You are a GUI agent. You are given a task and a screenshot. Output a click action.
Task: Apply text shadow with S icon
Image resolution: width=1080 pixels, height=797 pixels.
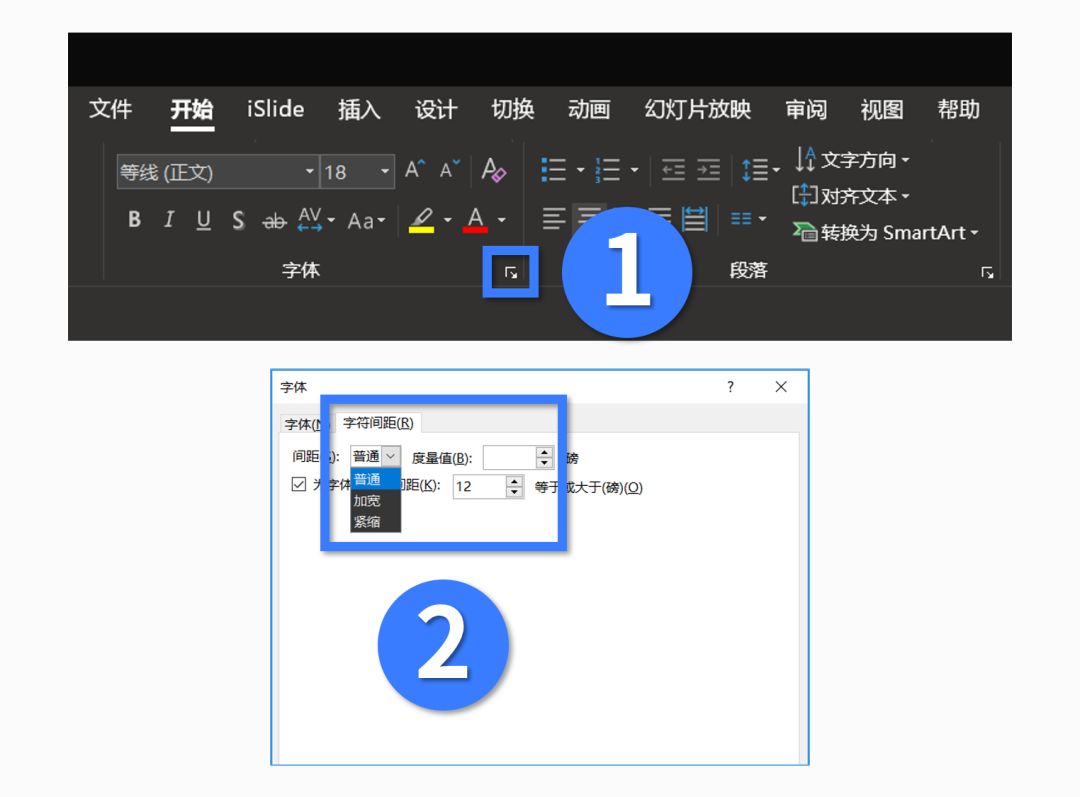click(x=238, y=220)
